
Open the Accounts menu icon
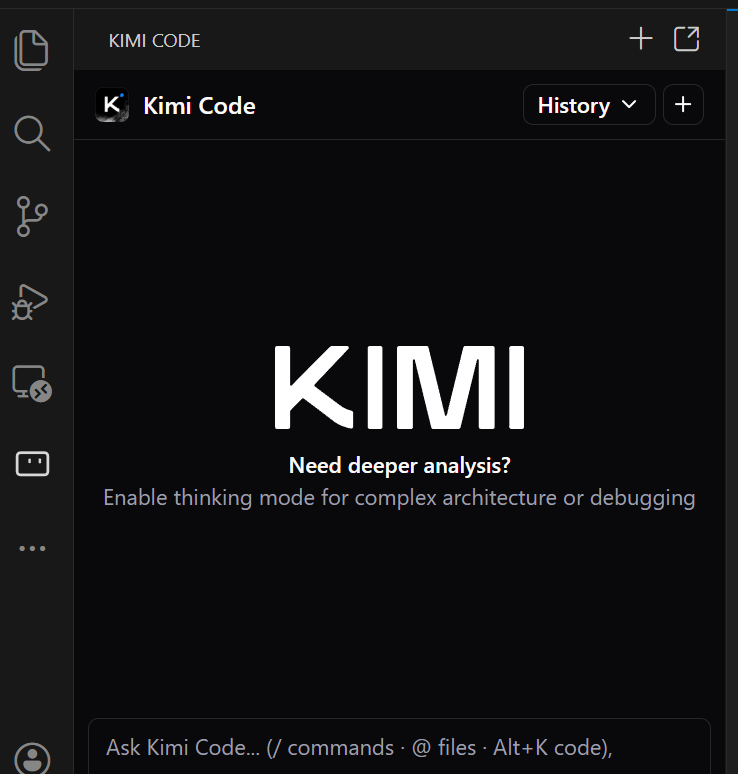(32, 758)
